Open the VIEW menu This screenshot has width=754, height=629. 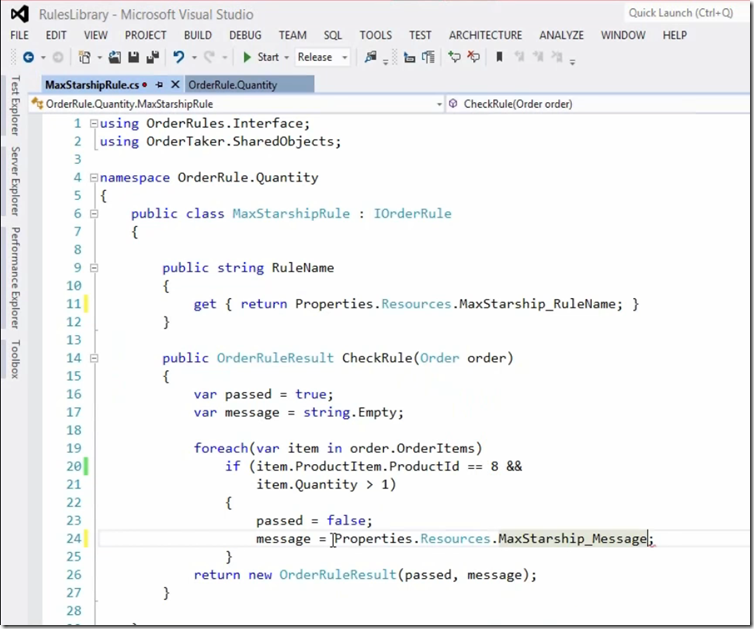[96, 36]
